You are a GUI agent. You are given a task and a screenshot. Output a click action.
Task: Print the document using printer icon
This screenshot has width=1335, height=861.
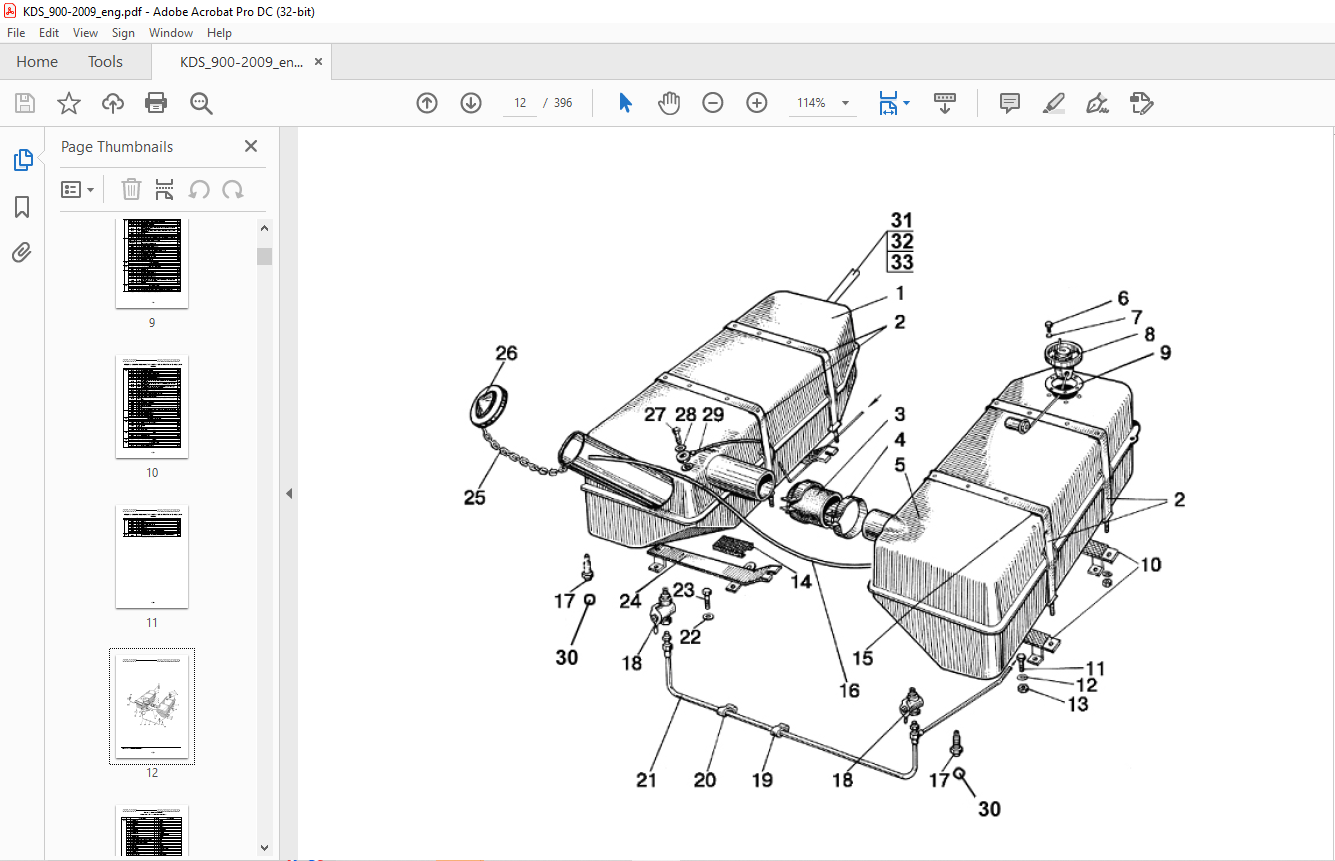pos(156,103)
